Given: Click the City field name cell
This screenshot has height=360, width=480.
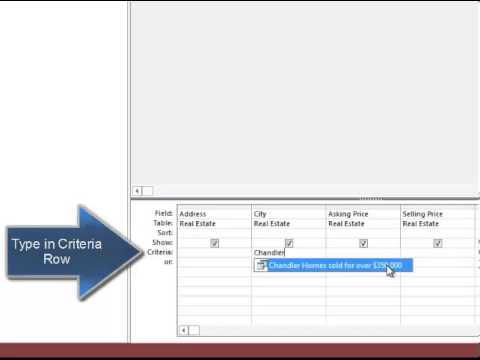Looking at the screenshot, I should 289,214.
